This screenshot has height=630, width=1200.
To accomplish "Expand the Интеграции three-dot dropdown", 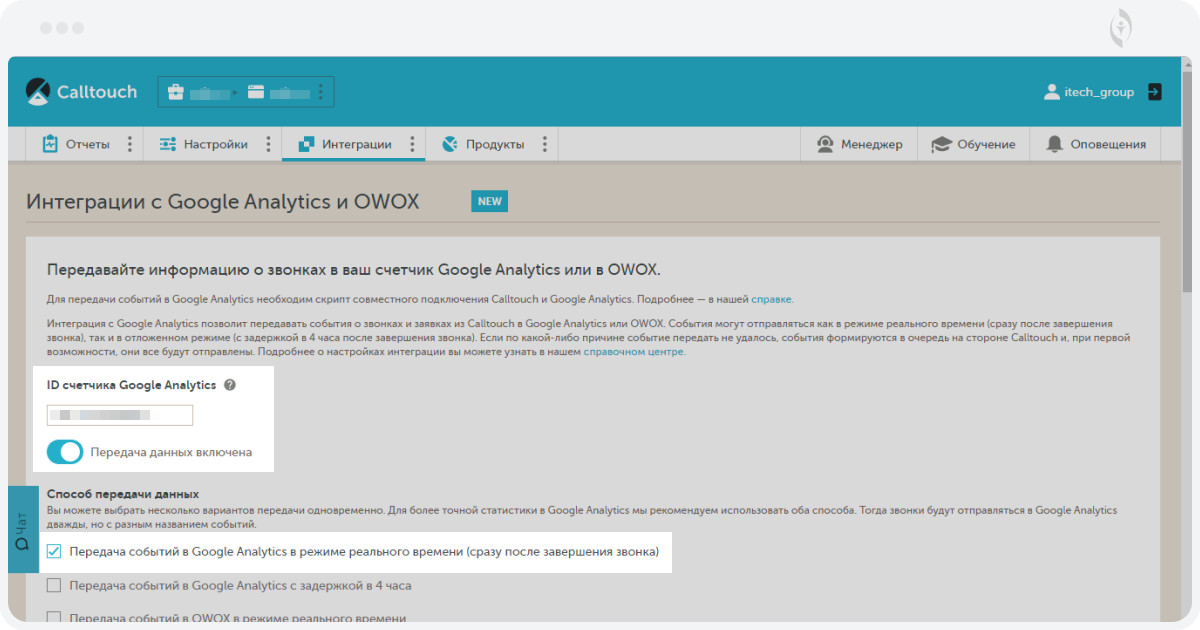I will [412, 144].
